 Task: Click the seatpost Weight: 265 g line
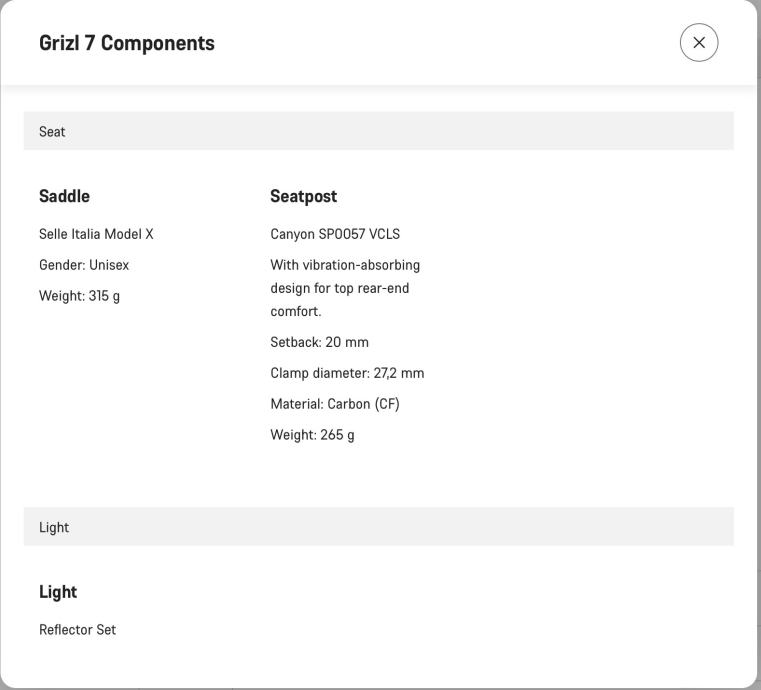click(x=312, y=435)
